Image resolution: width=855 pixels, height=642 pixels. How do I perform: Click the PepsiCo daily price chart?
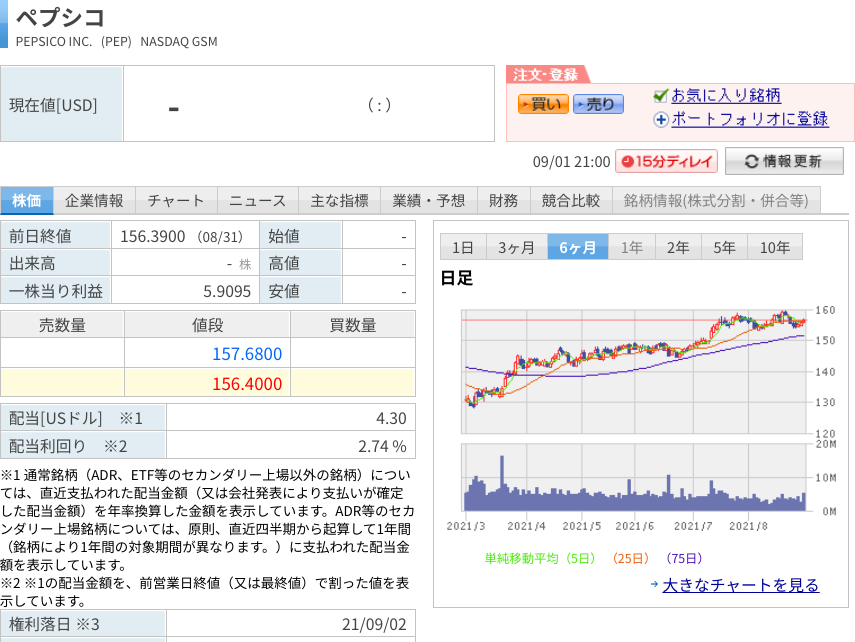(x=634, y=371)
